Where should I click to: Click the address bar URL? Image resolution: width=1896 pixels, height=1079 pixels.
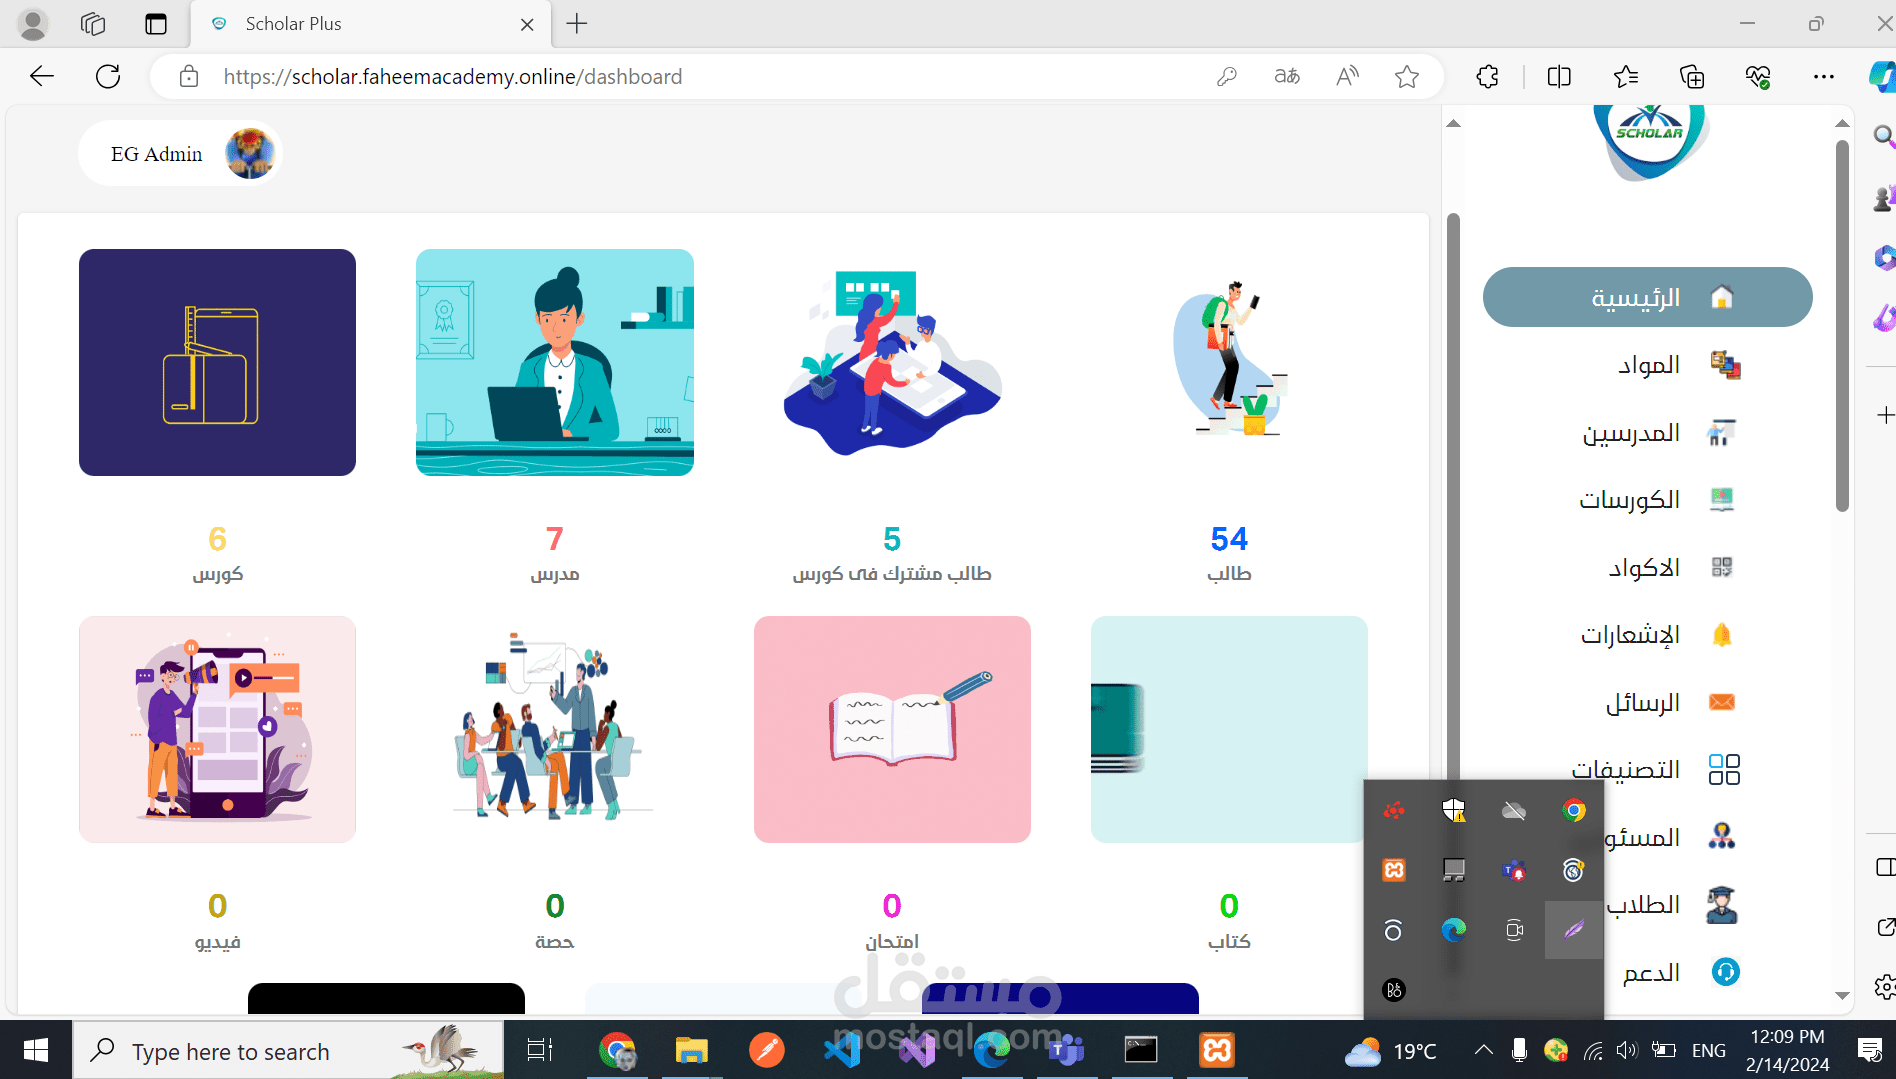tap(453, 77)
